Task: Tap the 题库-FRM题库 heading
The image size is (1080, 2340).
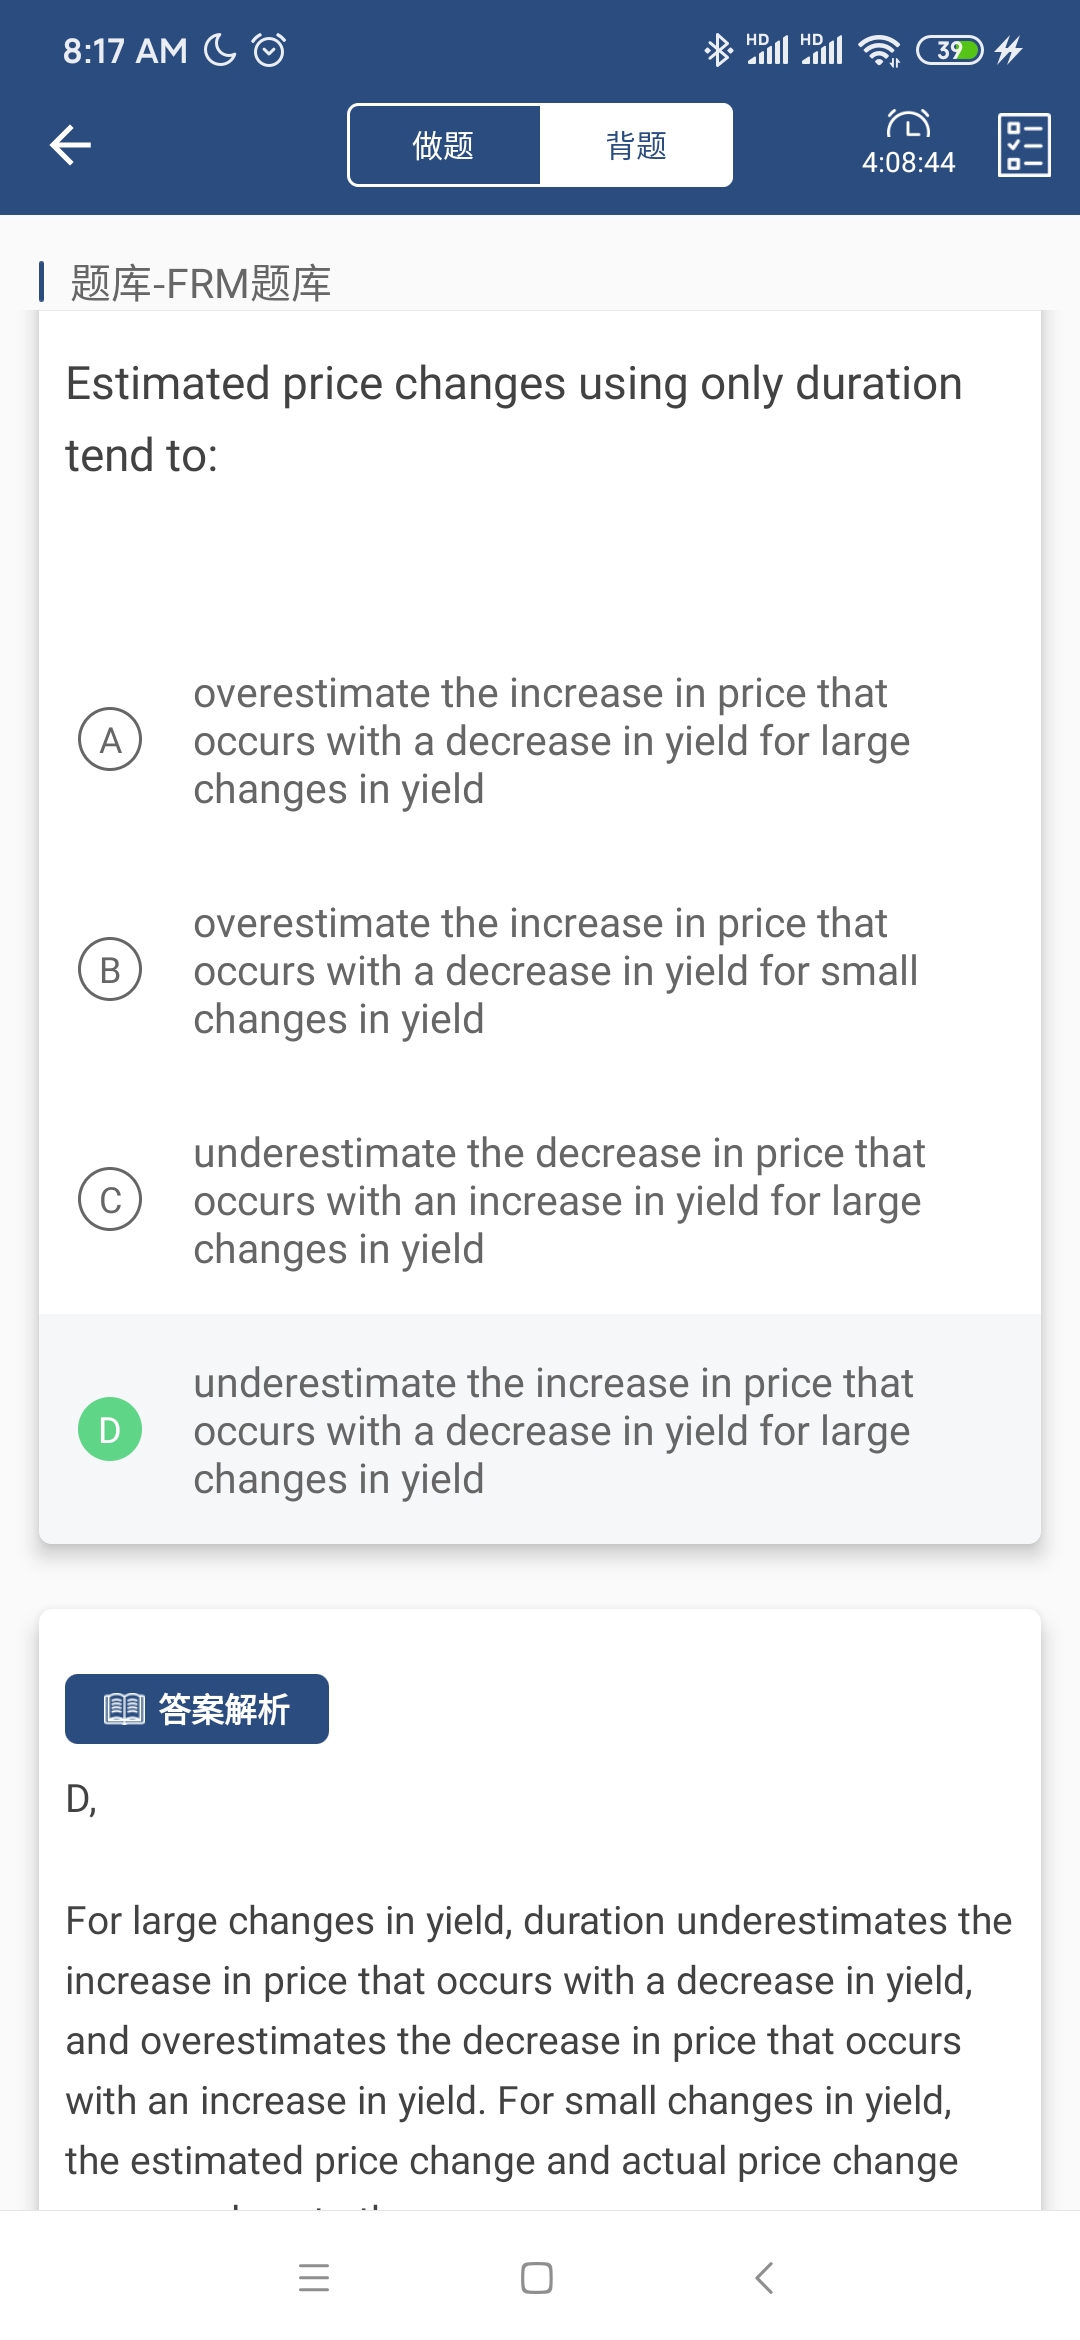Action: (200, 283)
